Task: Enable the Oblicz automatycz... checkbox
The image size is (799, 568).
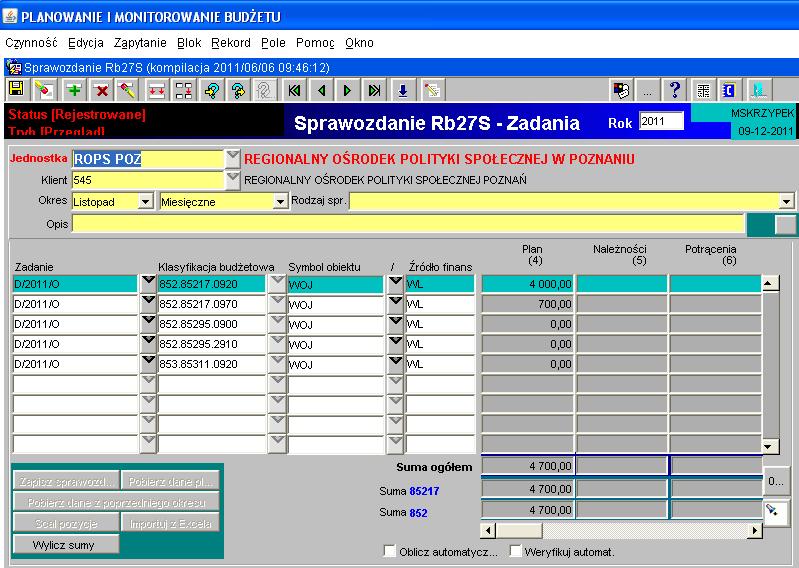Action: point(389,551)
